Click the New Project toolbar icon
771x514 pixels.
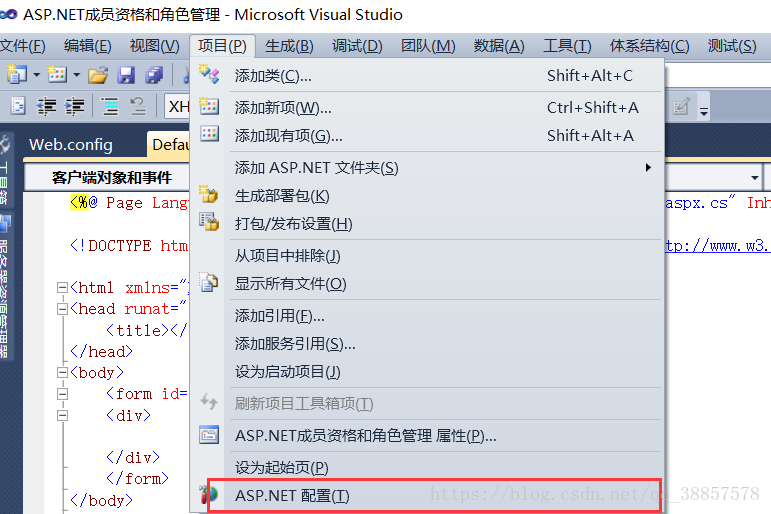pyautogui.click(x=17, y=75)
